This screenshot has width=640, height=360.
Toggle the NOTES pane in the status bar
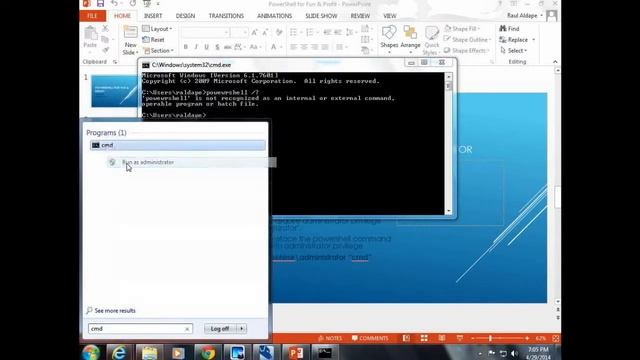click(330, 338)
